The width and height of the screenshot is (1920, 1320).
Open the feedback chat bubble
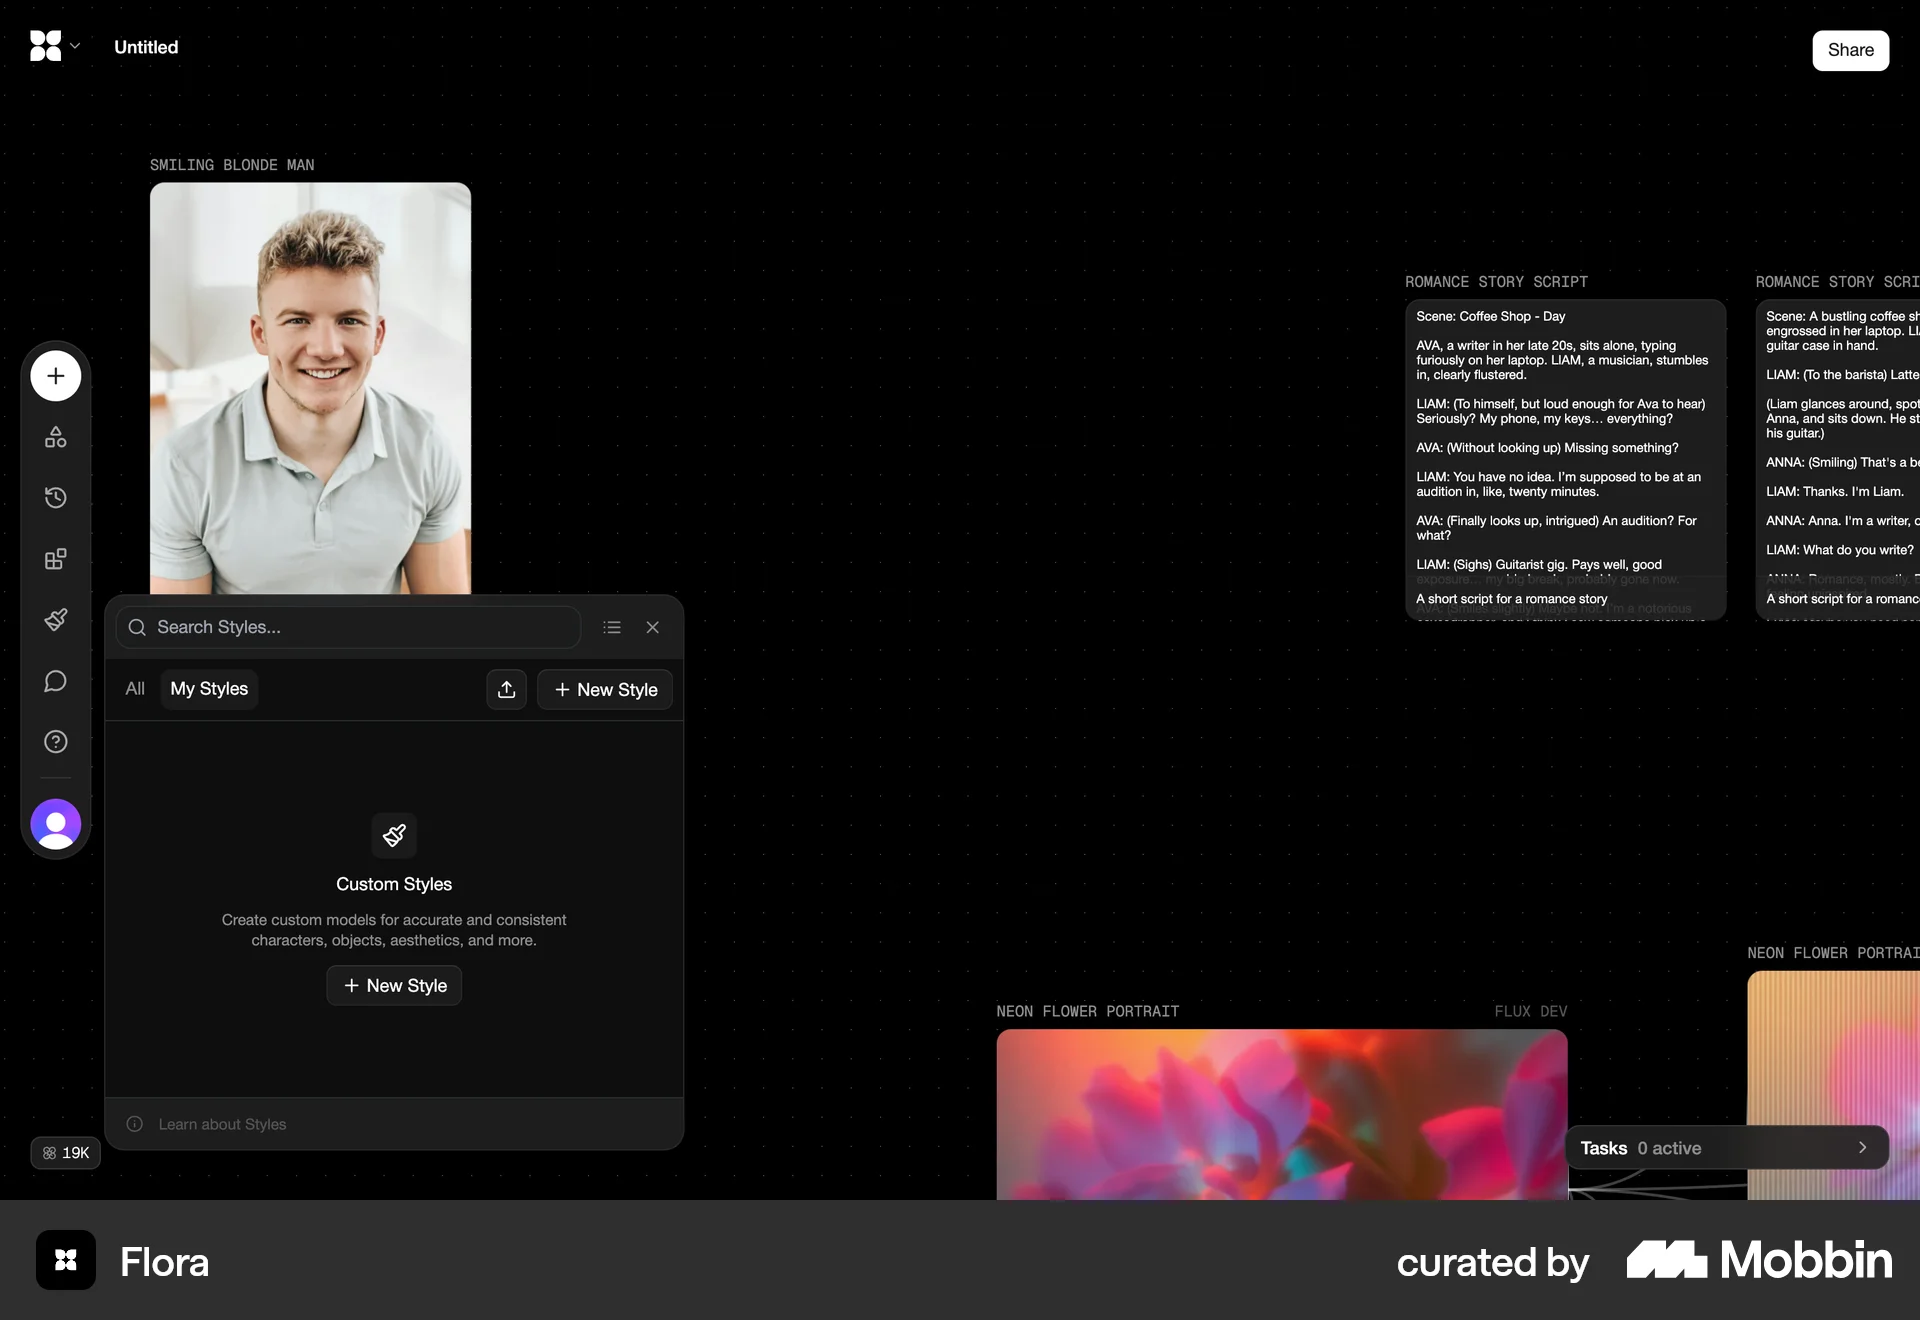(55, 682)
